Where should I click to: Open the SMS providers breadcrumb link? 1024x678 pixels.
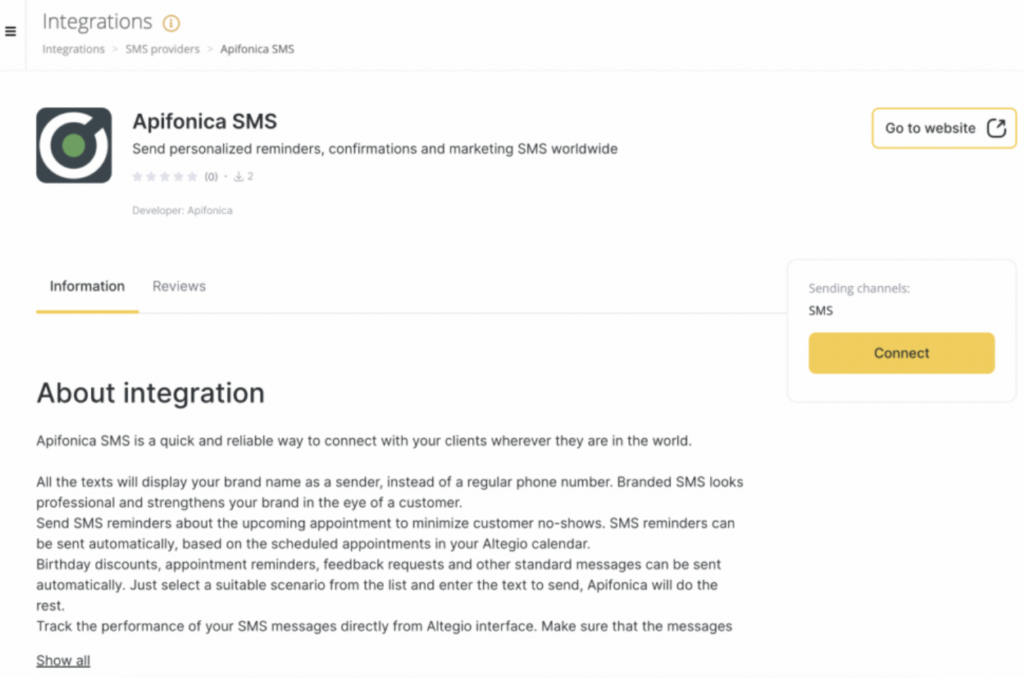(x=162, y=49)
